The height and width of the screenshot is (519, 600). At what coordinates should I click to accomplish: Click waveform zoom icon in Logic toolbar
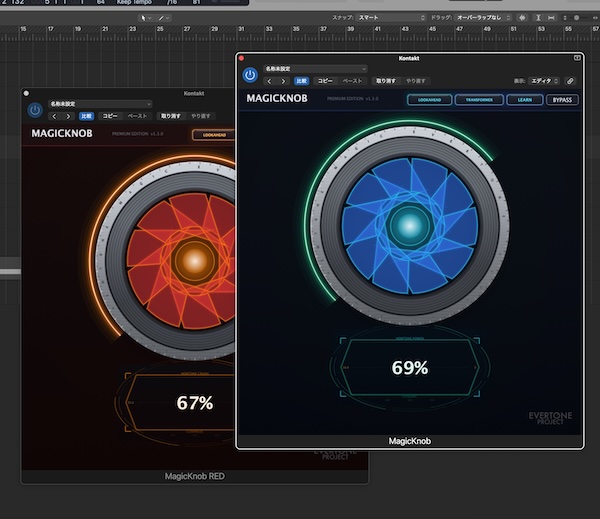[522, 18]
